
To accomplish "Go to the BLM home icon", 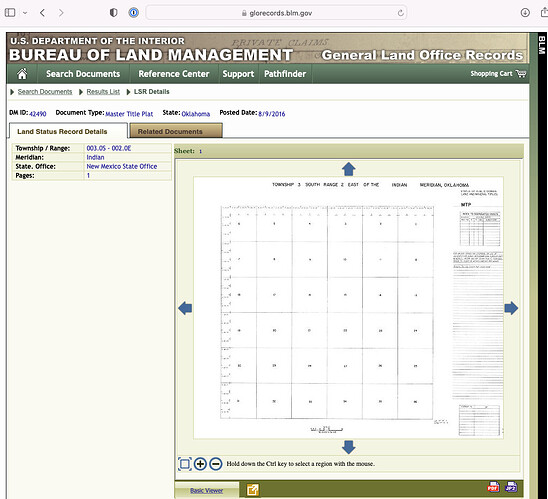I will pos(22,74).
